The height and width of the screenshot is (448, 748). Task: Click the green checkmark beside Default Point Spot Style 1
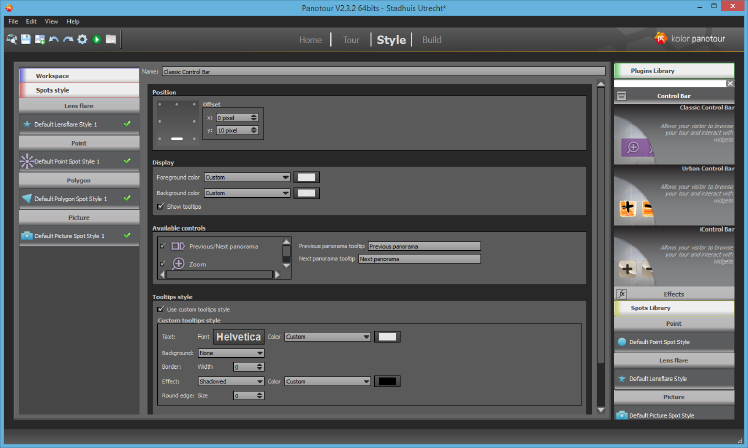coord(127,161)
